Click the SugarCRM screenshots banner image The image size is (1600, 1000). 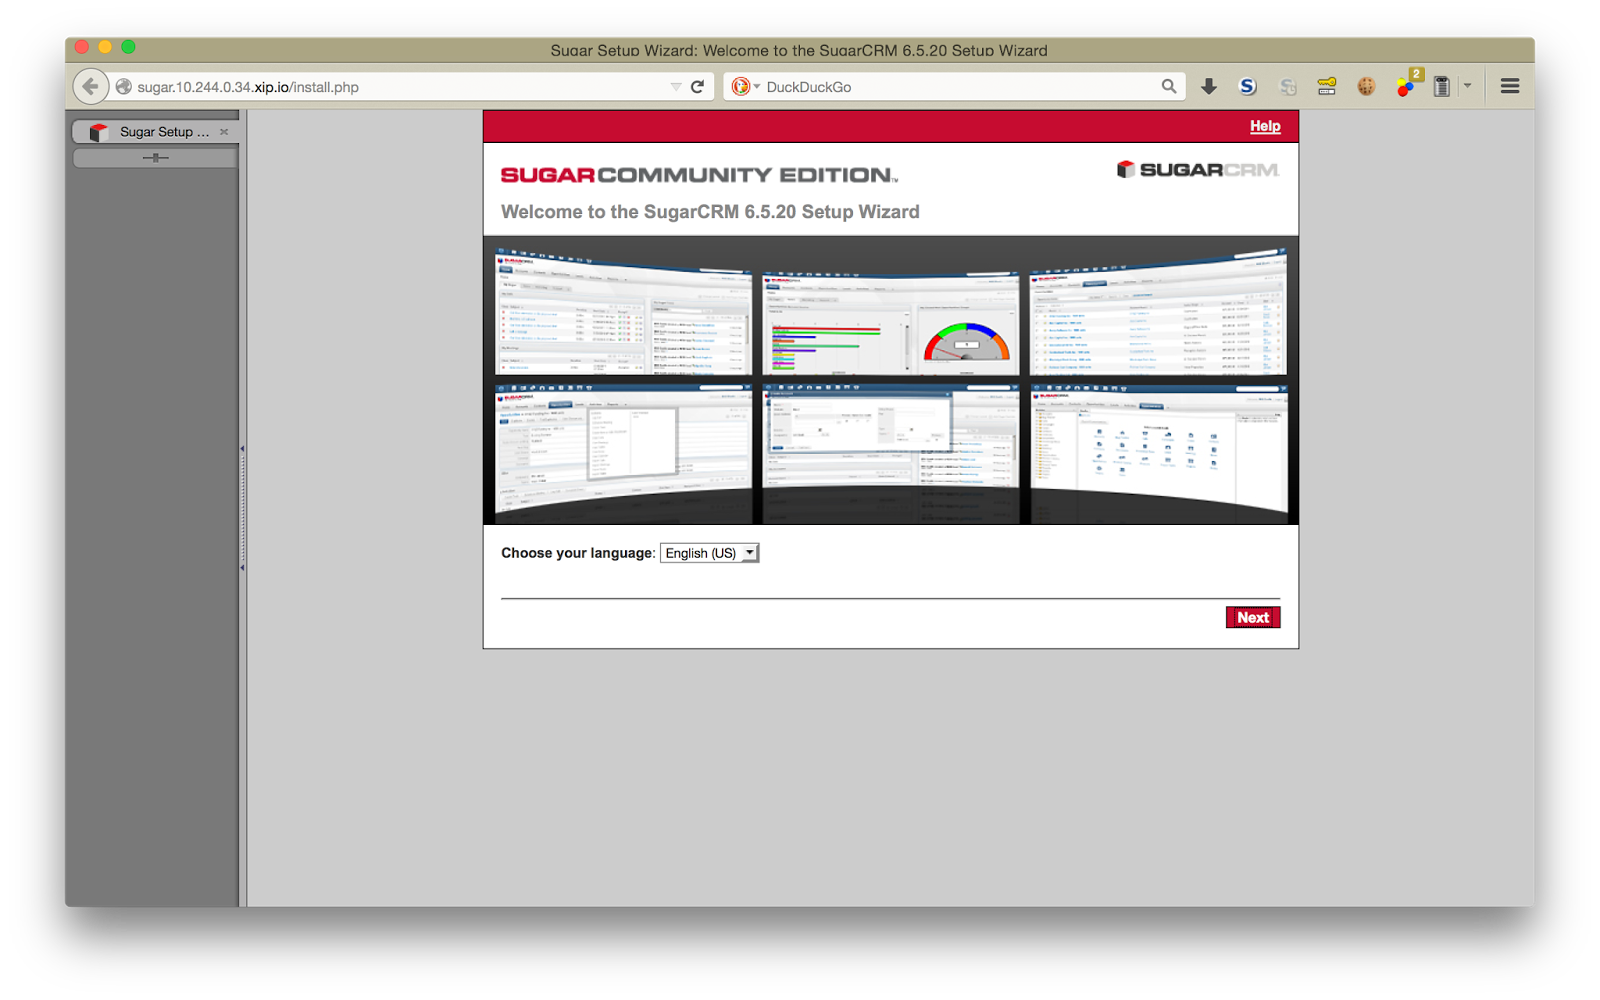click(890, 380)
